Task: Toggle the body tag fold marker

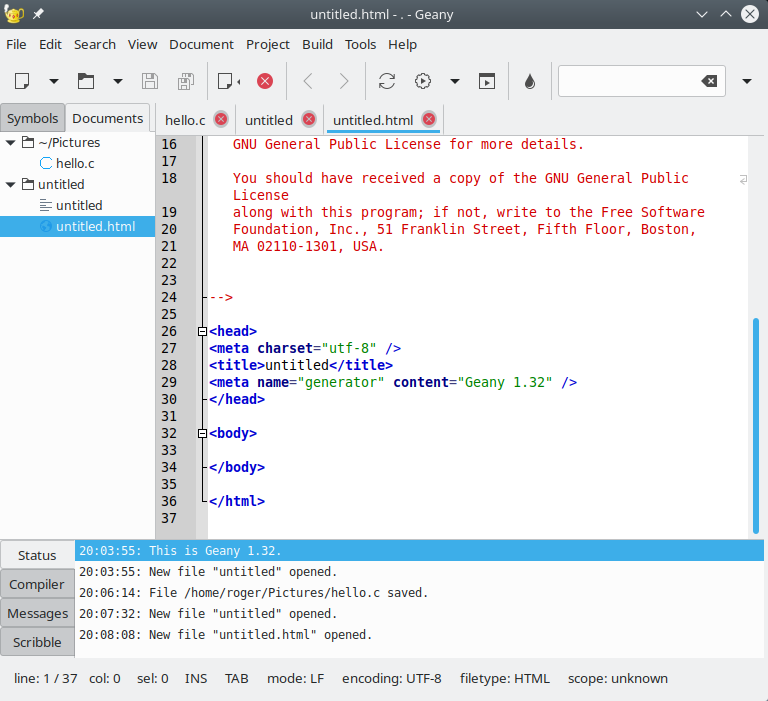Action: (202, 433)
